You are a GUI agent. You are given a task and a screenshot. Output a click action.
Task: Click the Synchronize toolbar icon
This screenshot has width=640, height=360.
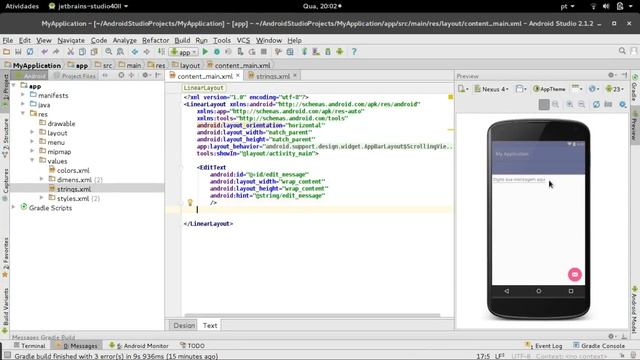coord(30,52)
